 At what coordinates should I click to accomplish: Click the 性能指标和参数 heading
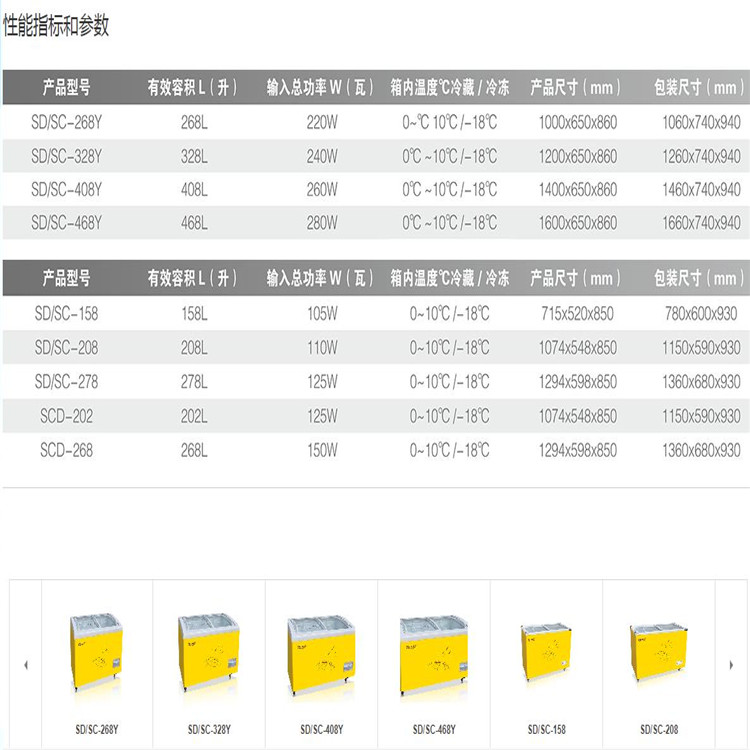point(56,27)
